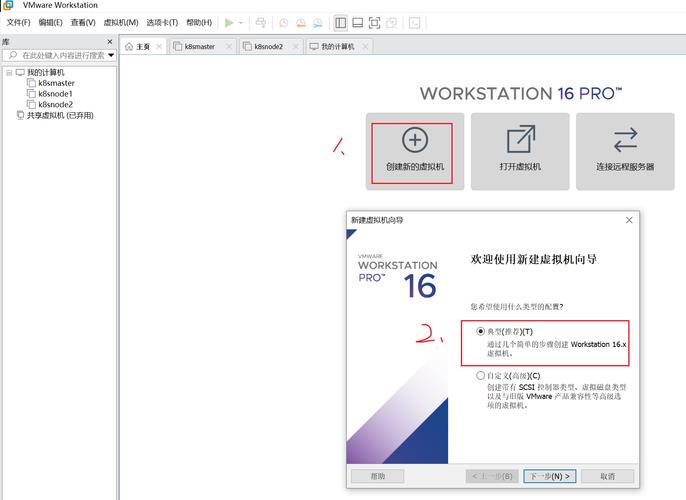
Task: Select the 自定义(高级)(C) radio button
Action: 480,375
